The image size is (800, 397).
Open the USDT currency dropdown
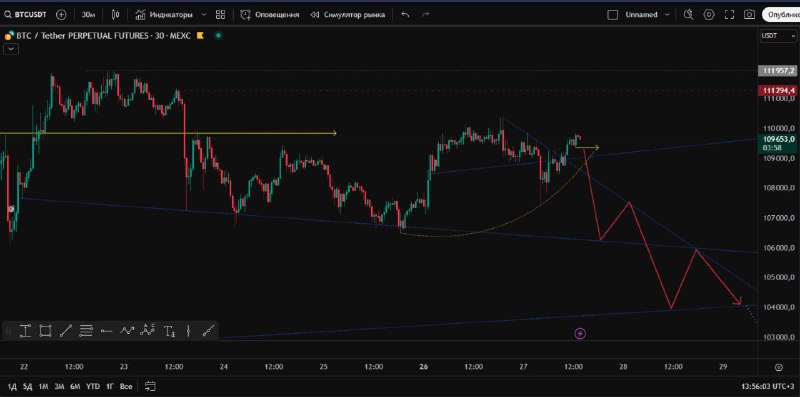coord(779,36)
